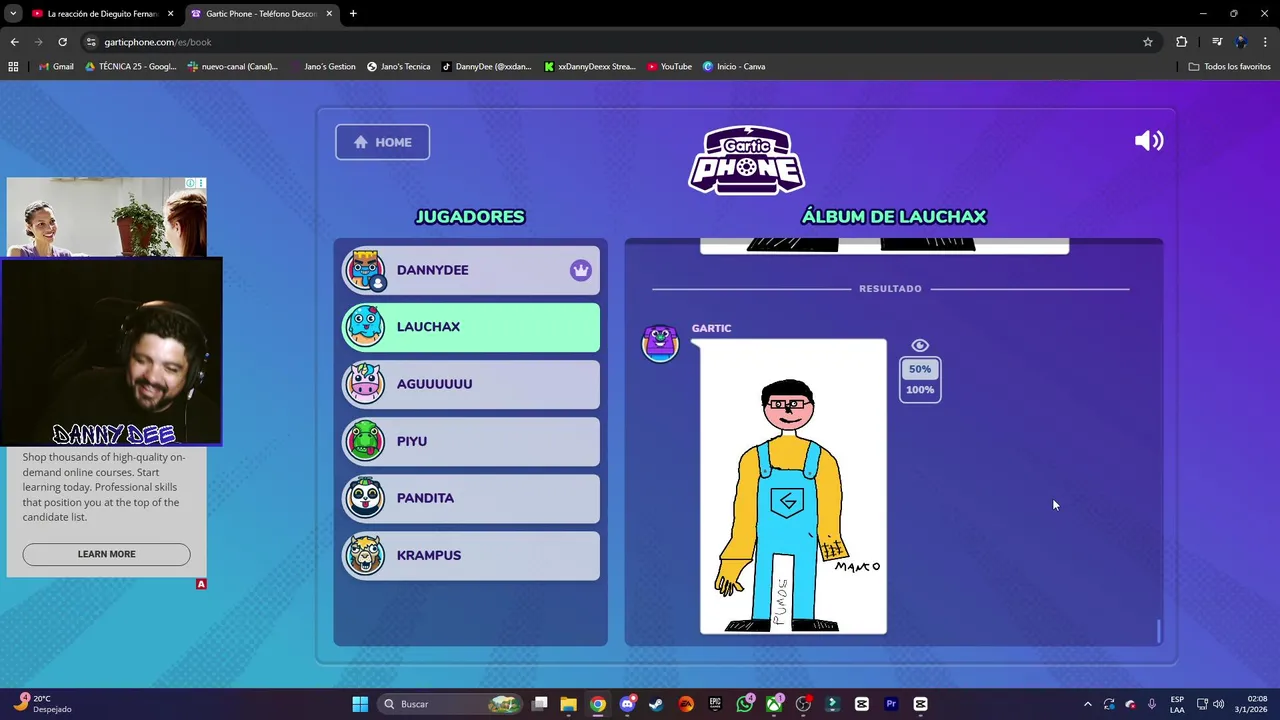
Task: Open the EA app from the taskbar
Action: 686,704
